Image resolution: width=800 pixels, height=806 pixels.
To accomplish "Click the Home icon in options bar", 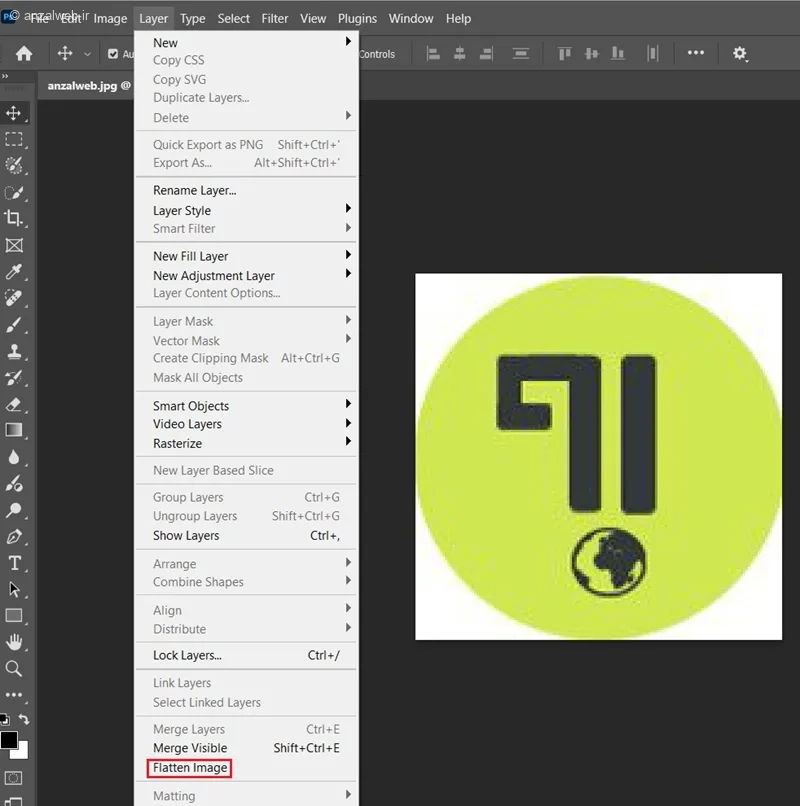I will click(x=24, y=53).
